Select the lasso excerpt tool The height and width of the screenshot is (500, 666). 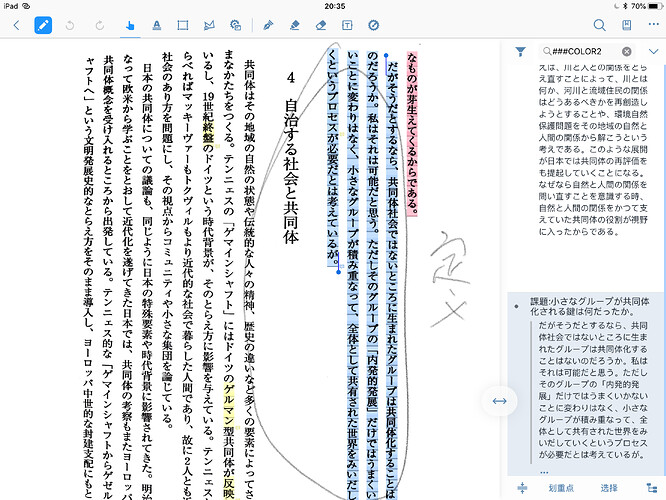pyautogui.click(x=209, y=25)
